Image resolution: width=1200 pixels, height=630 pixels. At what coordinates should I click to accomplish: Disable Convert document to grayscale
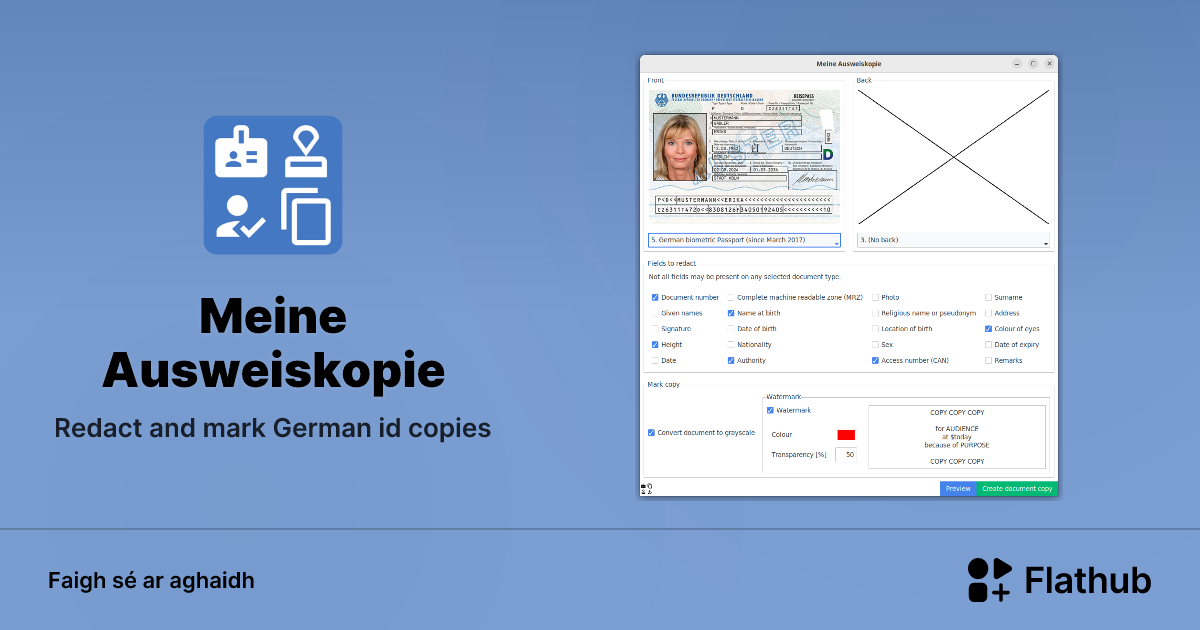[651, 433]
